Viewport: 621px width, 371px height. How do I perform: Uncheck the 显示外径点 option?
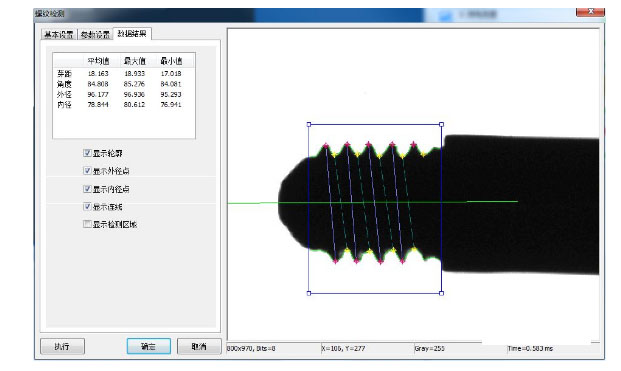point(87,171)
